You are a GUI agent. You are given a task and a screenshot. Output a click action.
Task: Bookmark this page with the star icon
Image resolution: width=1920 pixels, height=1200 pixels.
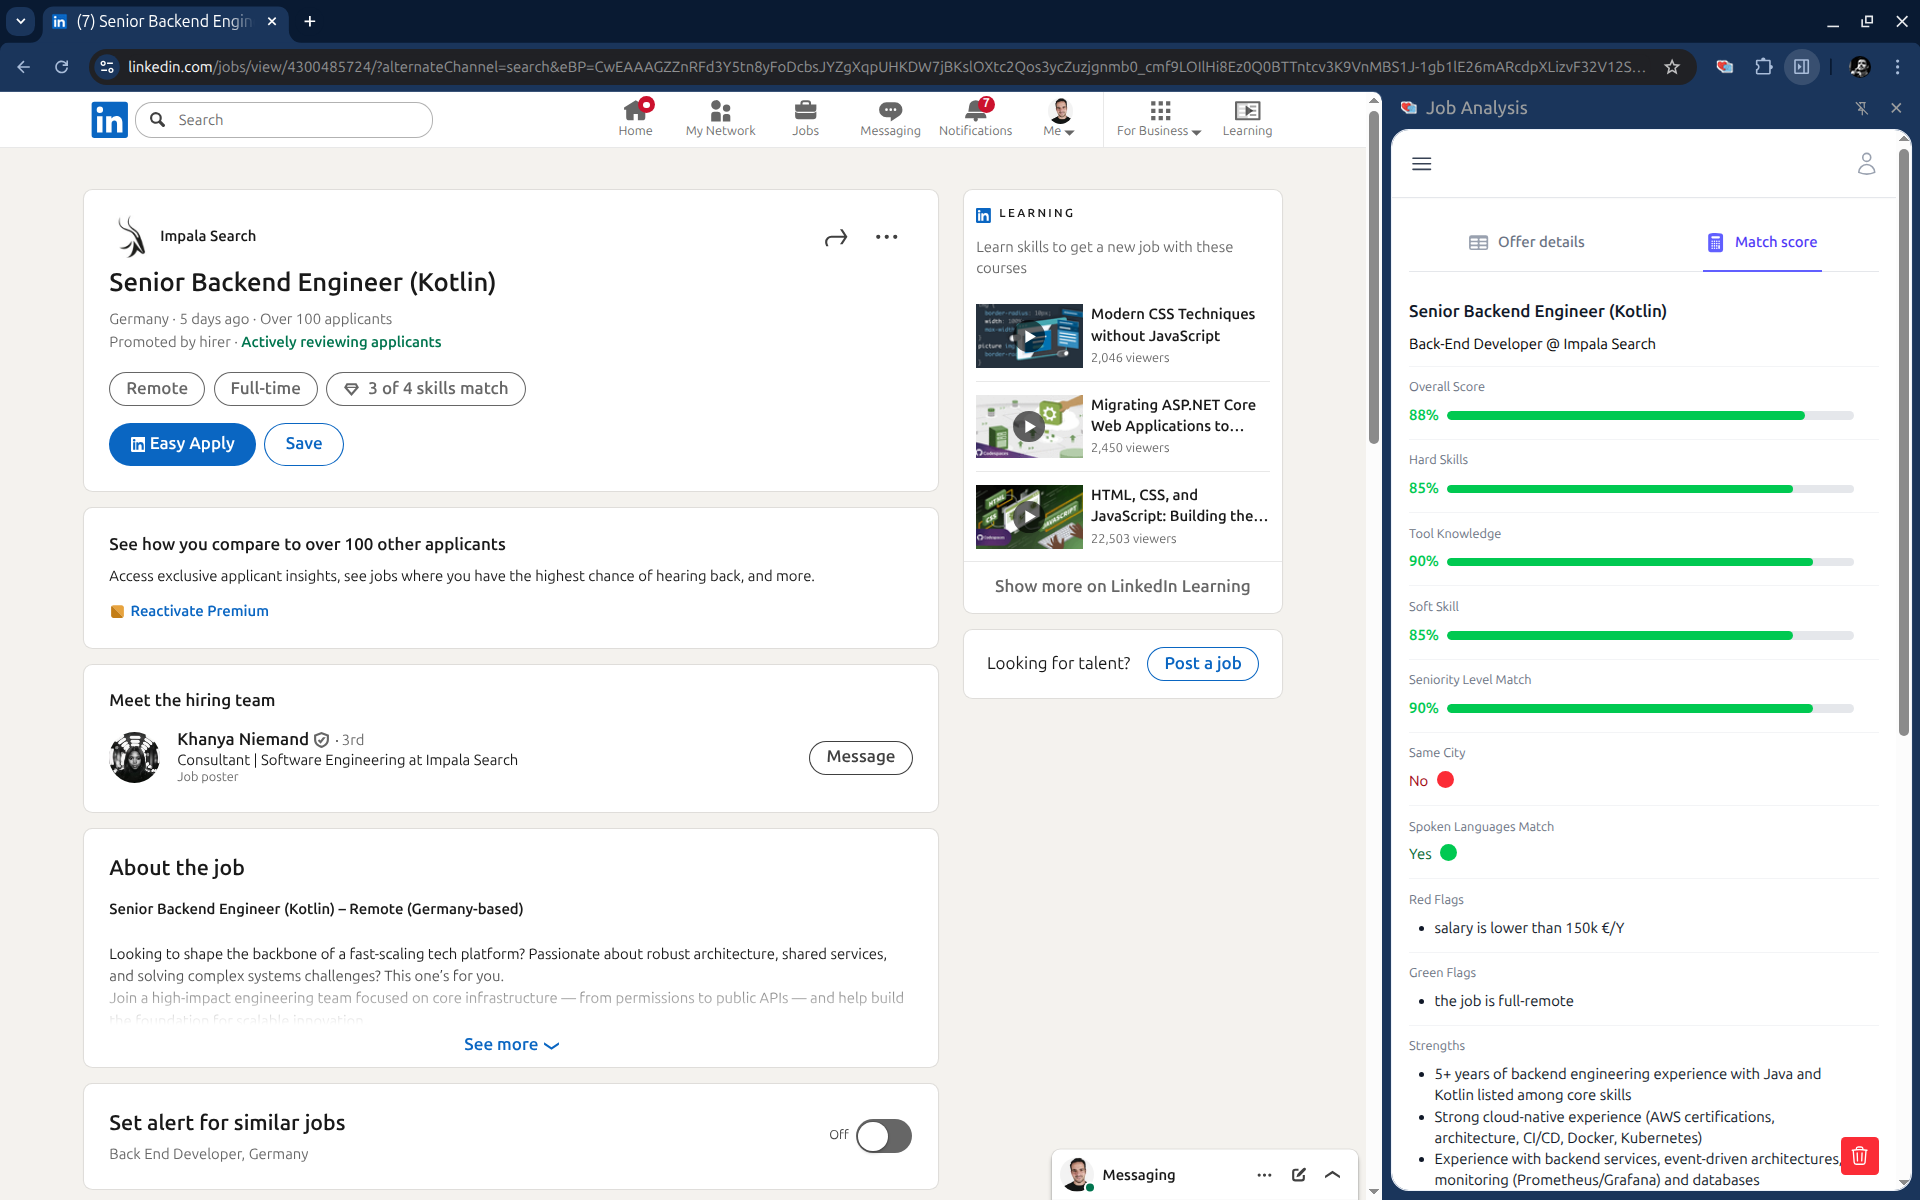click(x=1672, y=67)
